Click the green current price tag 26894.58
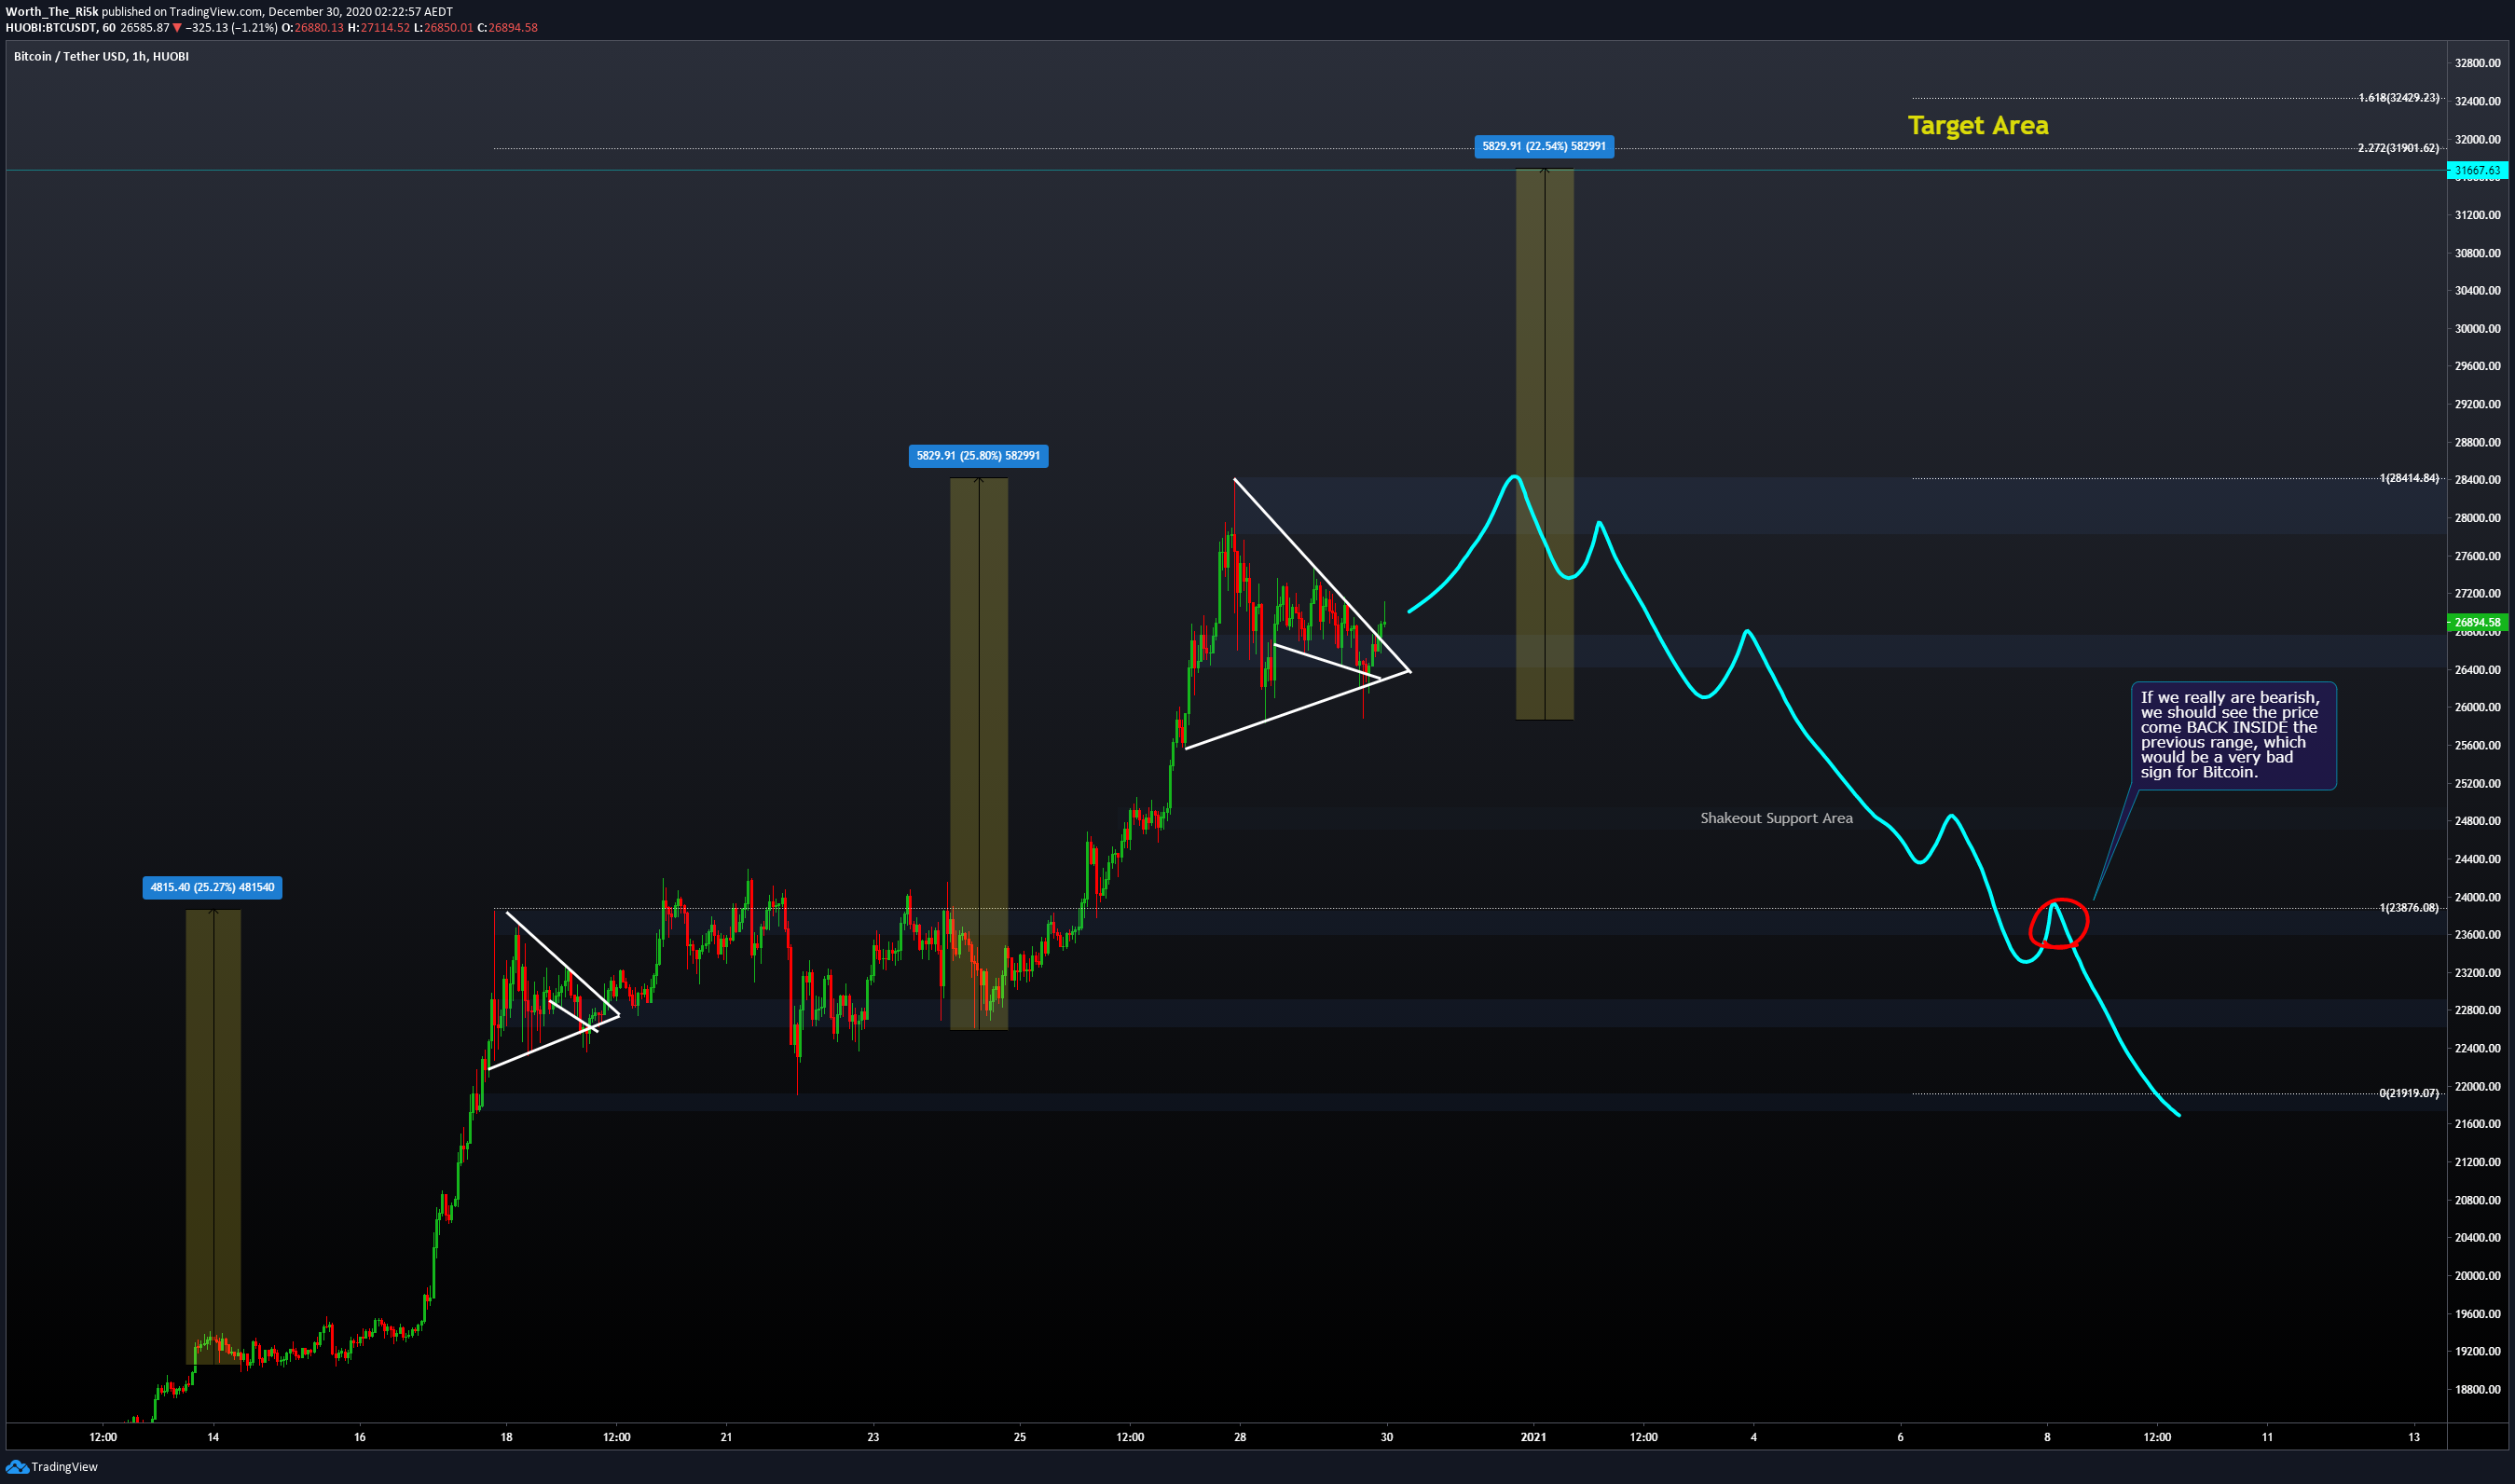 click(x=2478, y=622)
